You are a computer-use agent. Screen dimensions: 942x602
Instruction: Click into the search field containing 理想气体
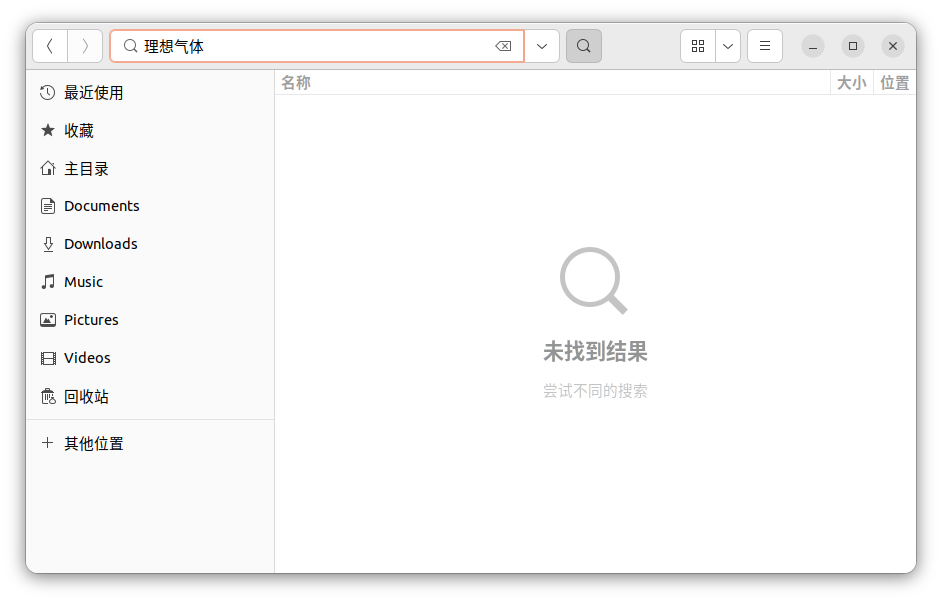[x=317, y=46]
